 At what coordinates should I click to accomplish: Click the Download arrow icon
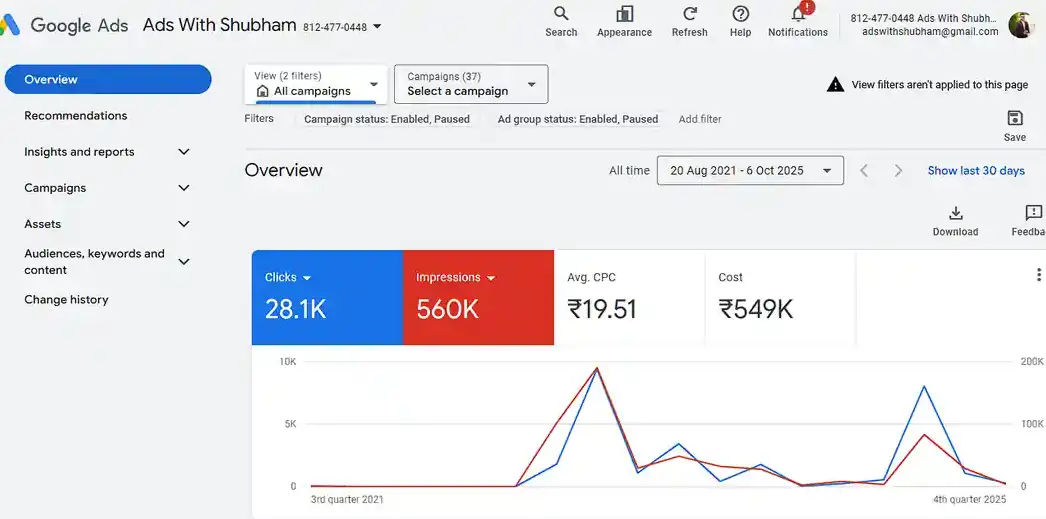point(955,213)
